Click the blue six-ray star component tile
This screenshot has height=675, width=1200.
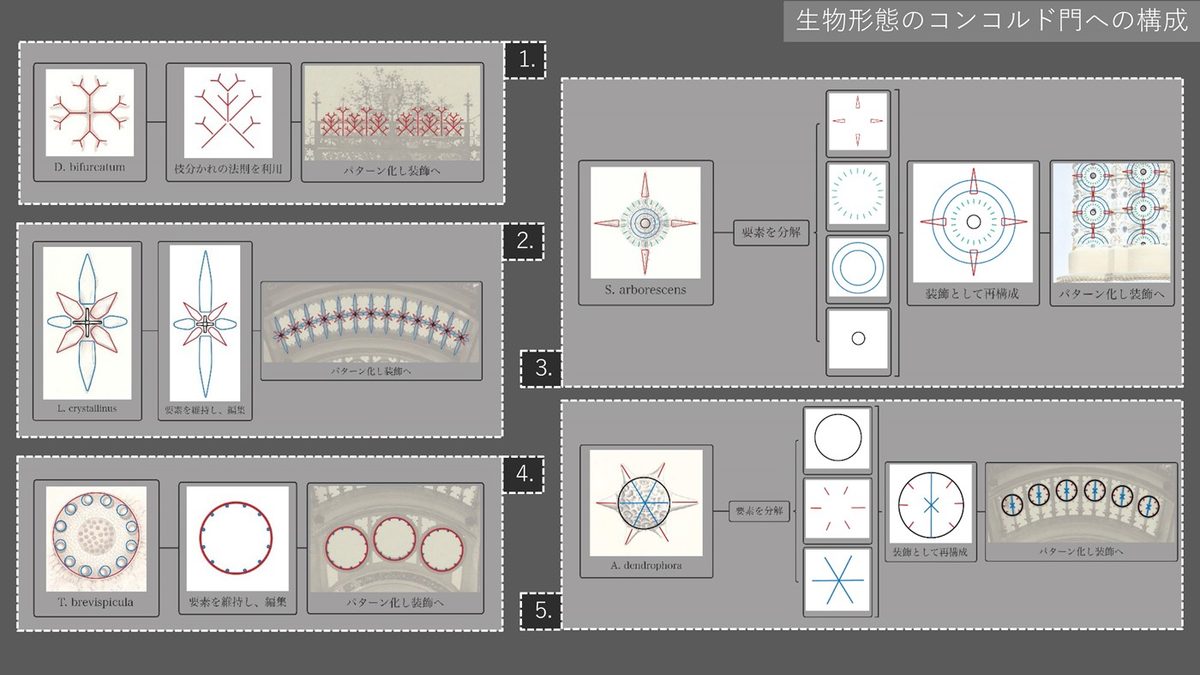point(838,581)
